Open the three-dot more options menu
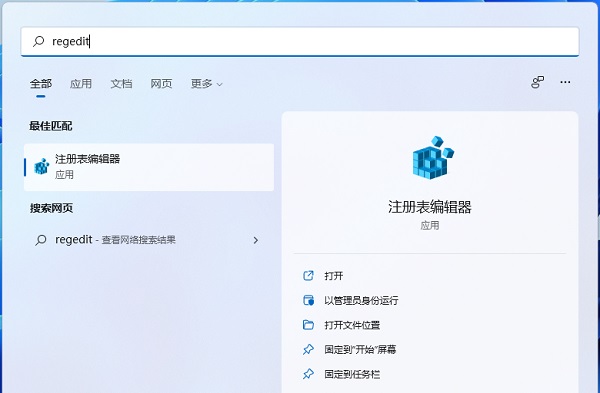 tap(565, 82)
